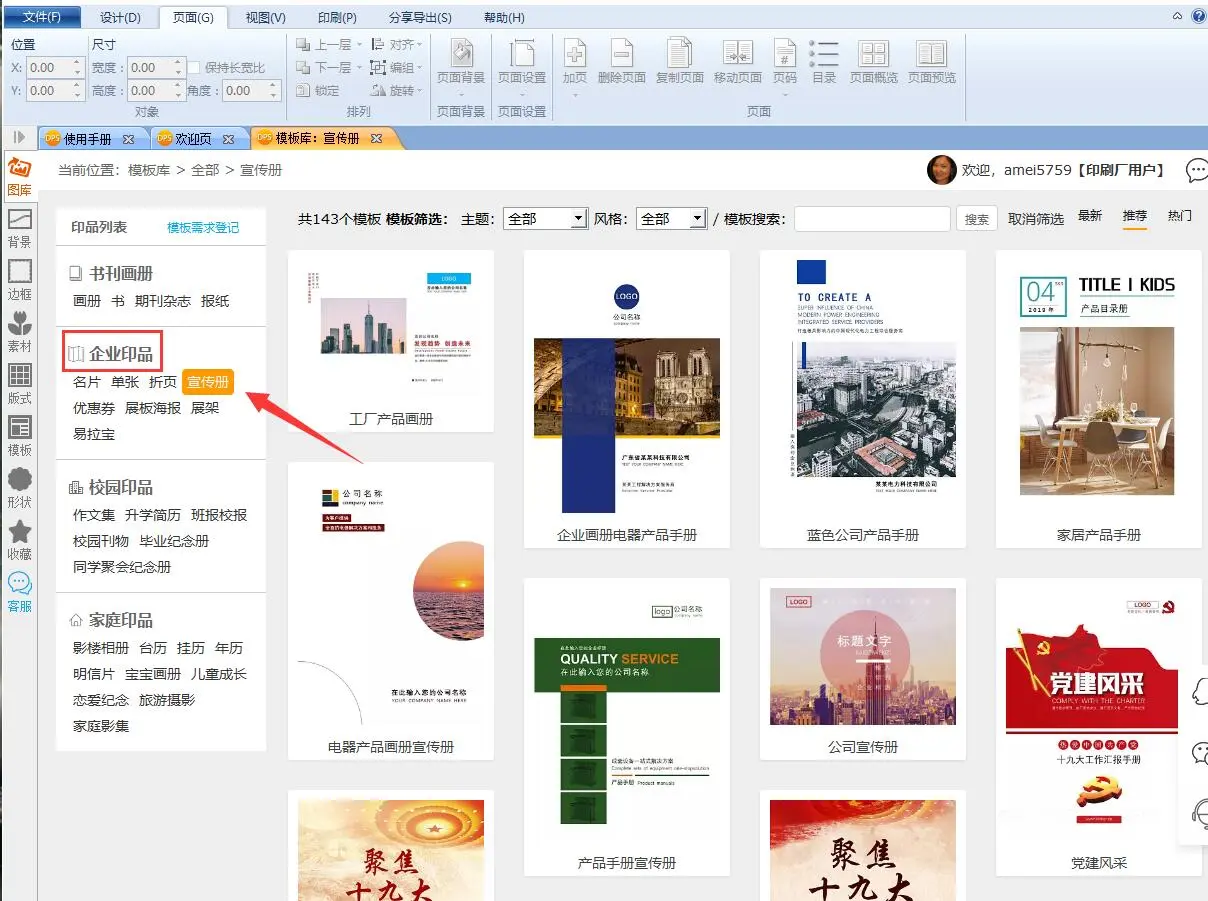1208x901 pixels.
Task: Switch to the 欢迎页 tab
Action: click(193, 139)
